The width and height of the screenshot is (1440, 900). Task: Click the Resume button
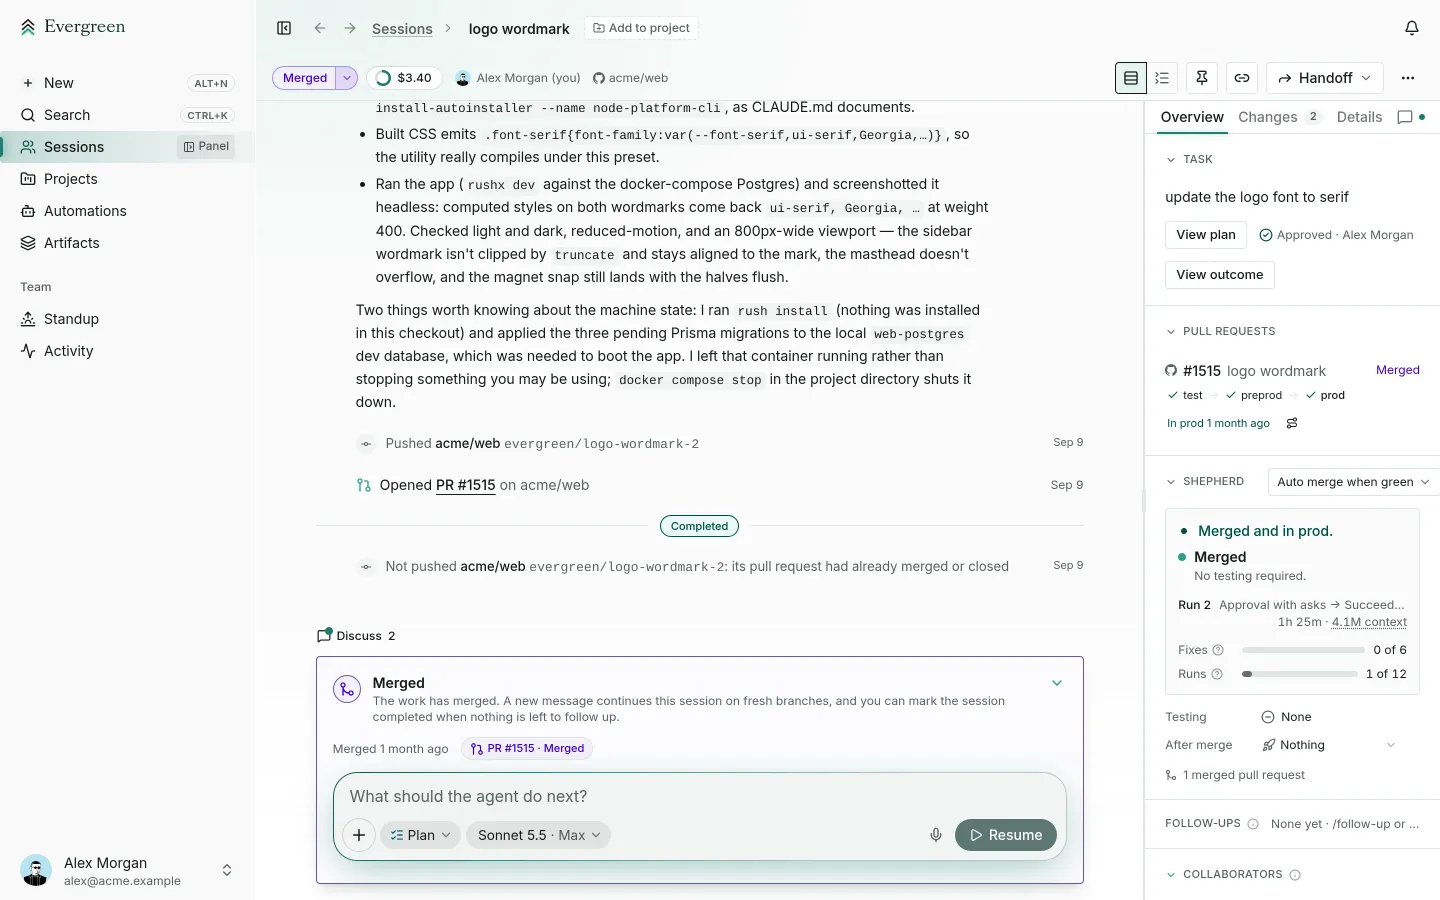1006,835
